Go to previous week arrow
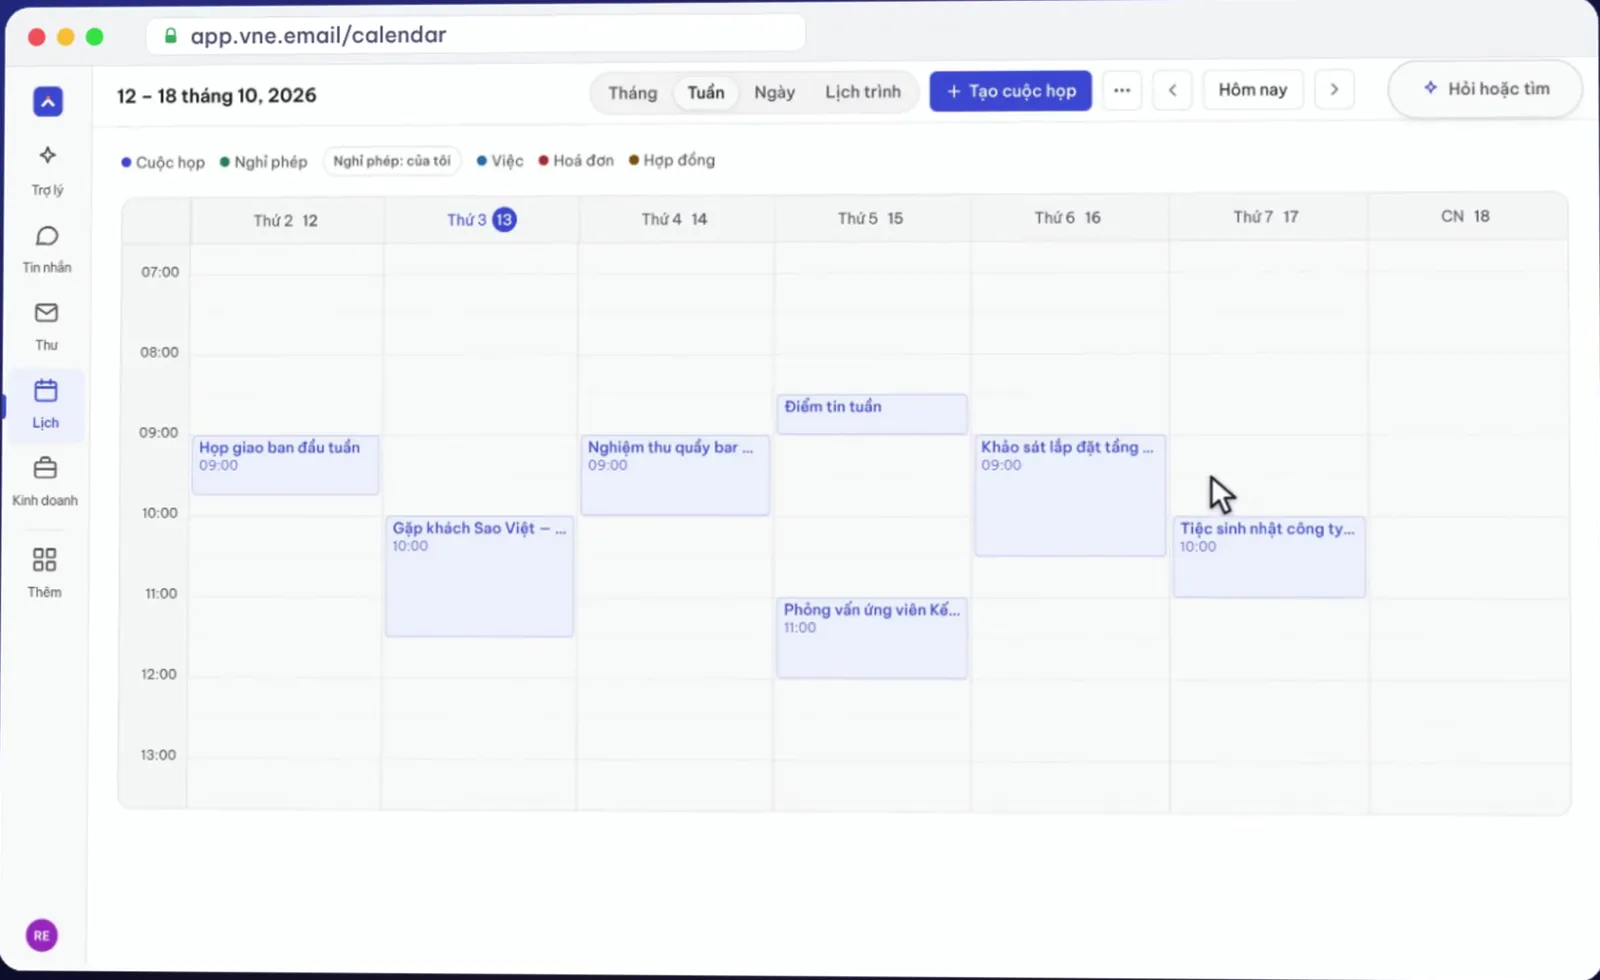 pyautogui.click(x=1172, y=90)
